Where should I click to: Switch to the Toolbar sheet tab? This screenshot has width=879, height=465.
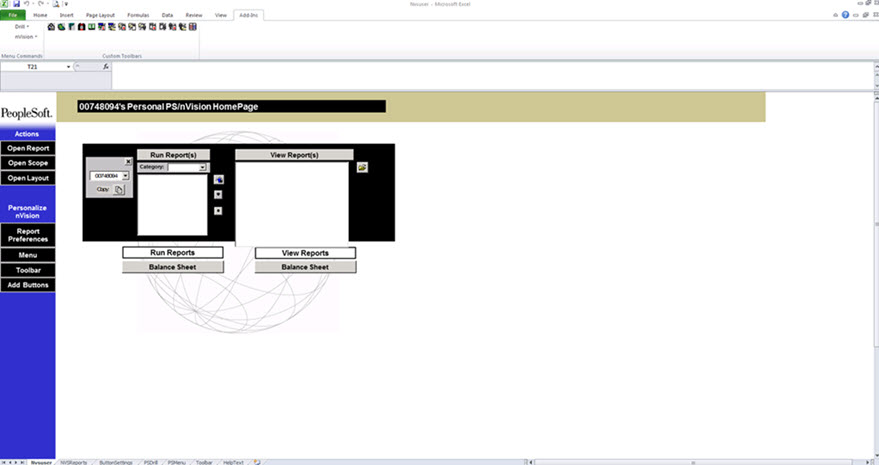coord(204,462)
